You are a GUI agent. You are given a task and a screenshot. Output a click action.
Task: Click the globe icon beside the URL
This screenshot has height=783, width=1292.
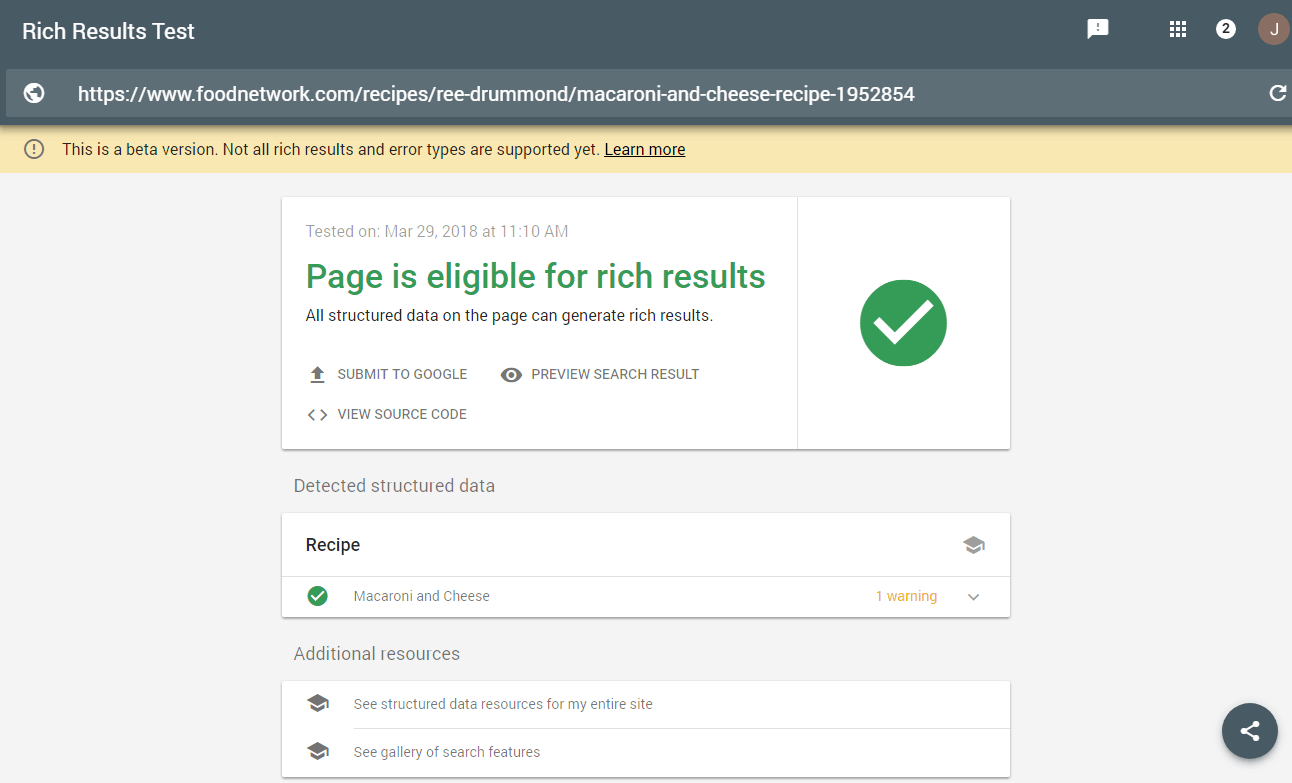[34, 93]
